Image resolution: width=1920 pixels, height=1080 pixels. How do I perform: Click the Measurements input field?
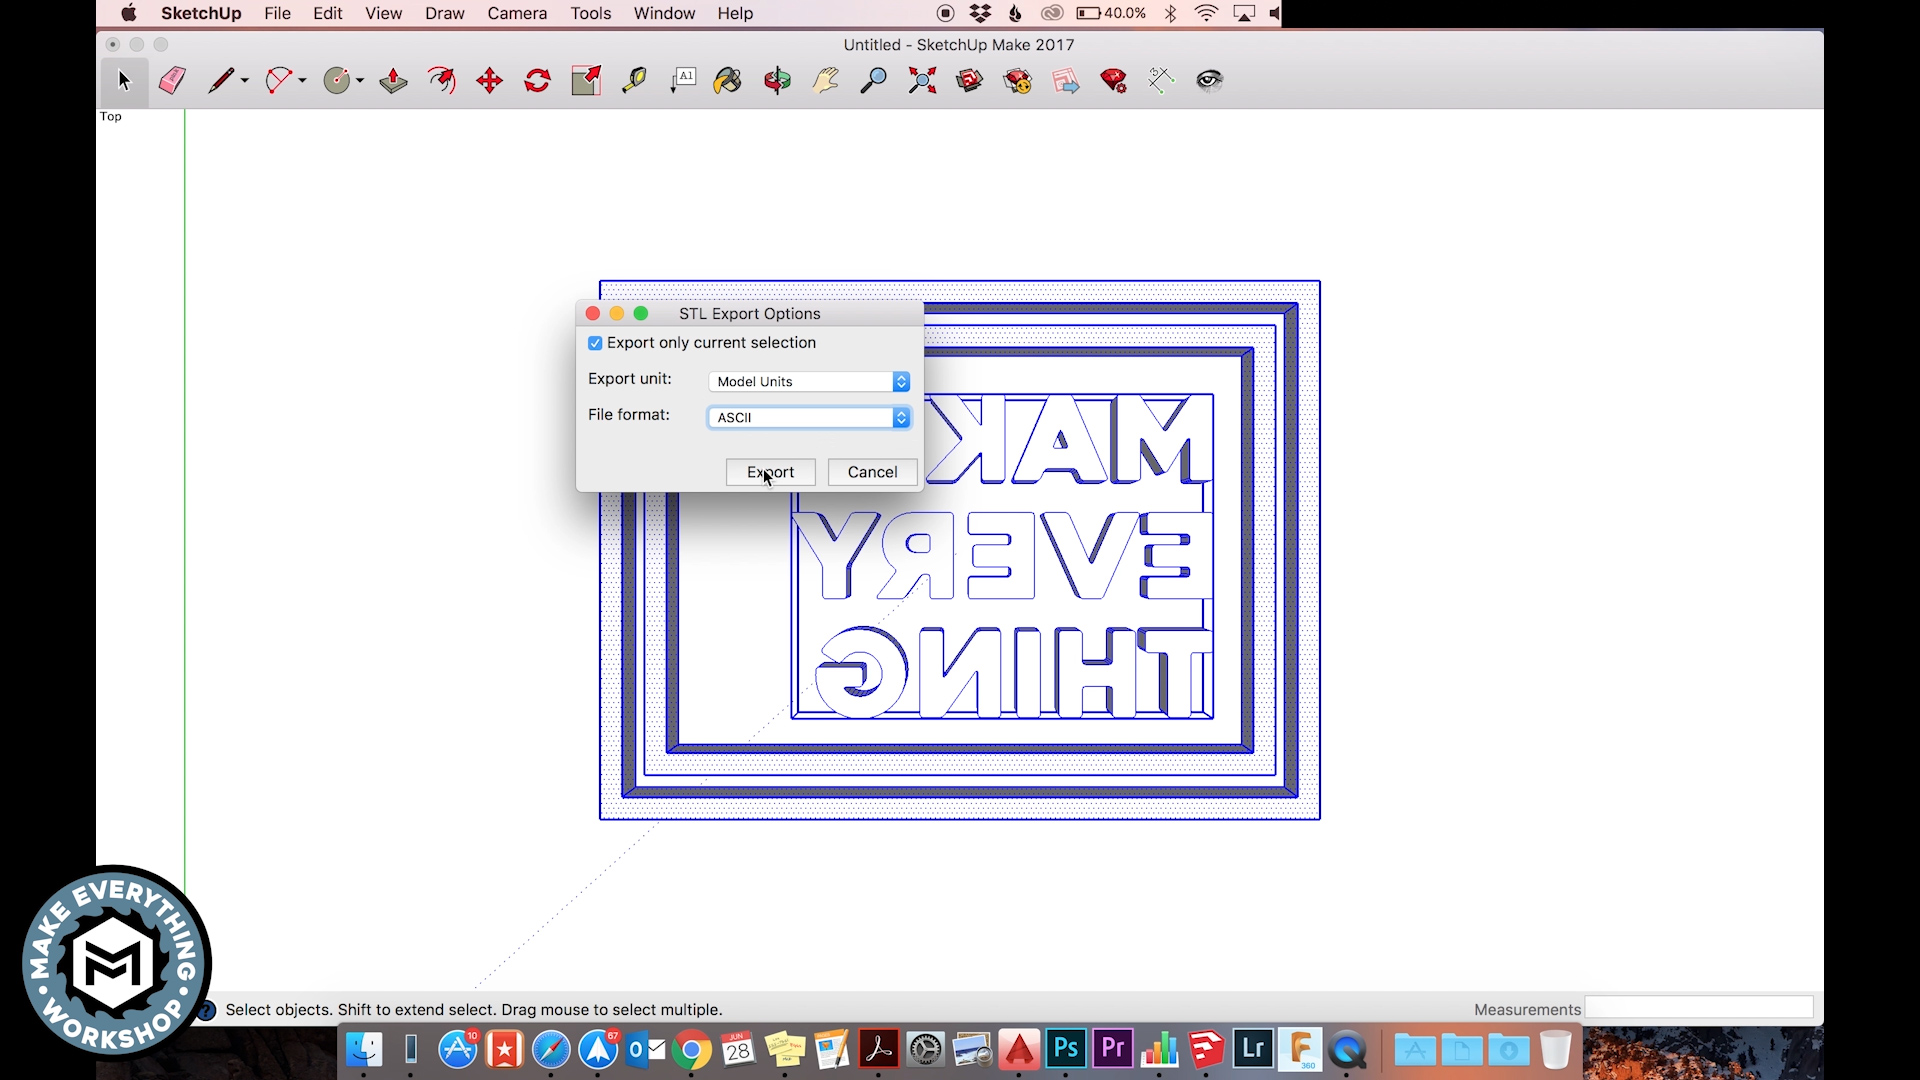pyautogui.click(x=1698, y=1008)
